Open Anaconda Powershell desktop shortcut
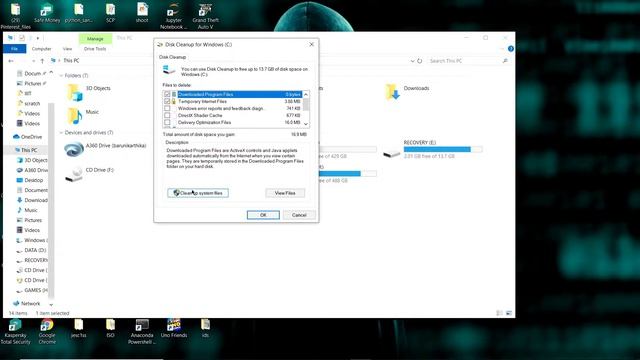The height and width of the screenshot is (360, 640). [x=142, y=331]
